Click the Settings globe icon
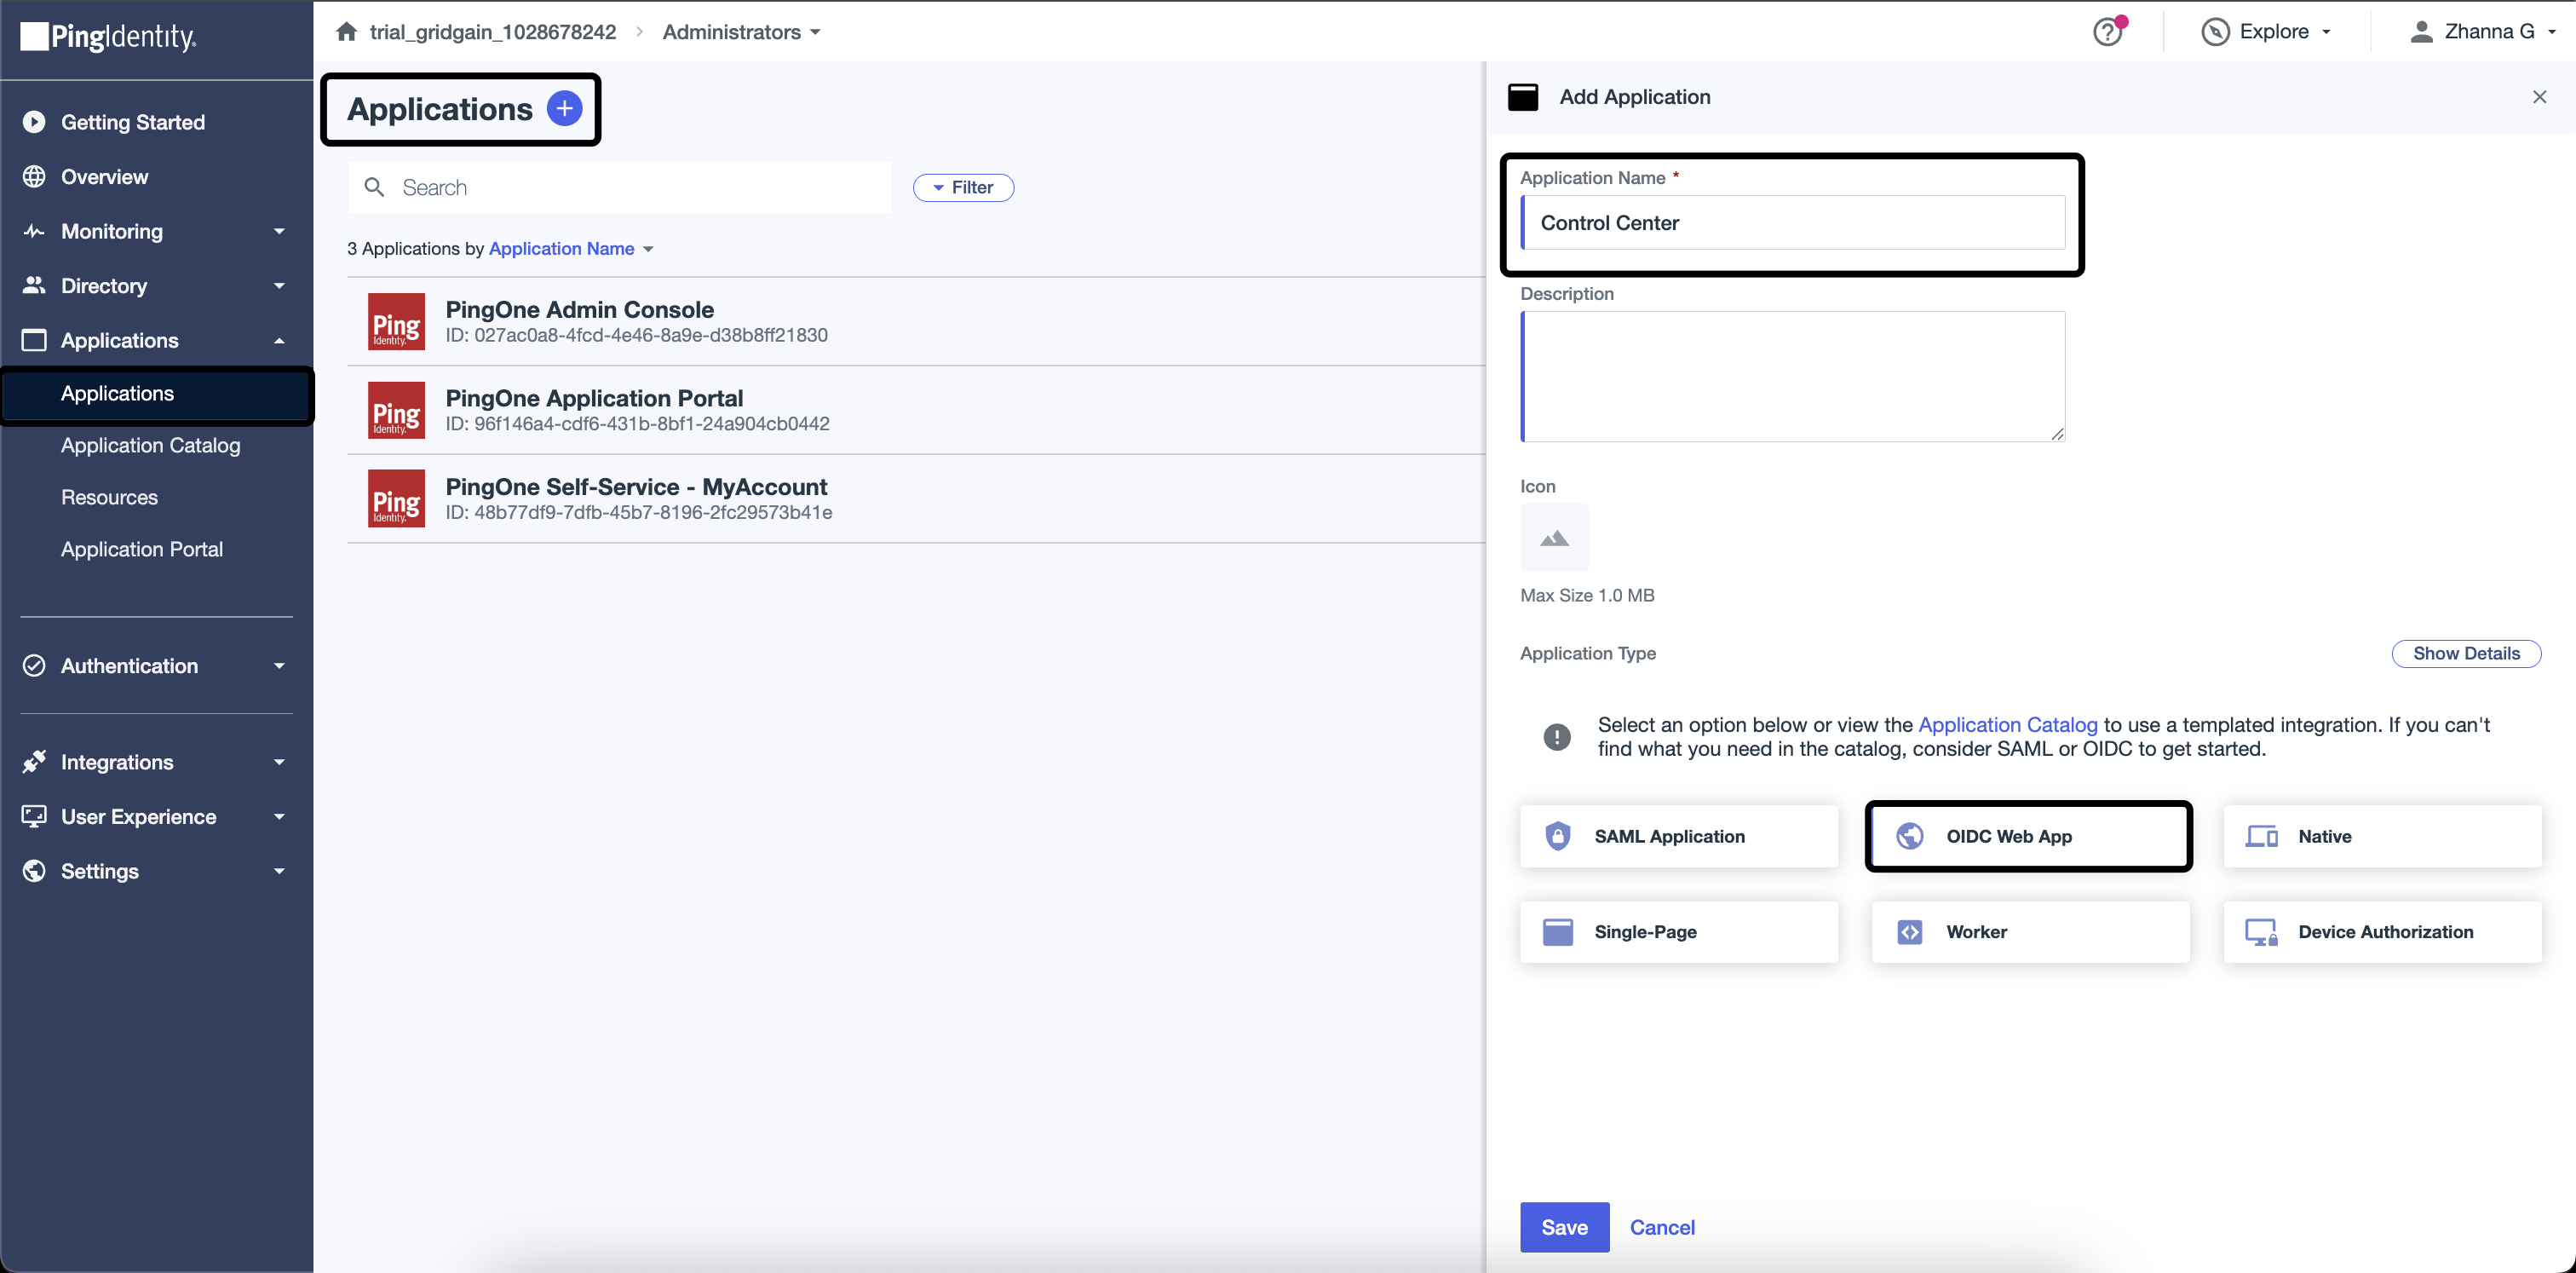This screenshot has width=2576, height=1273. click(34, 871)
